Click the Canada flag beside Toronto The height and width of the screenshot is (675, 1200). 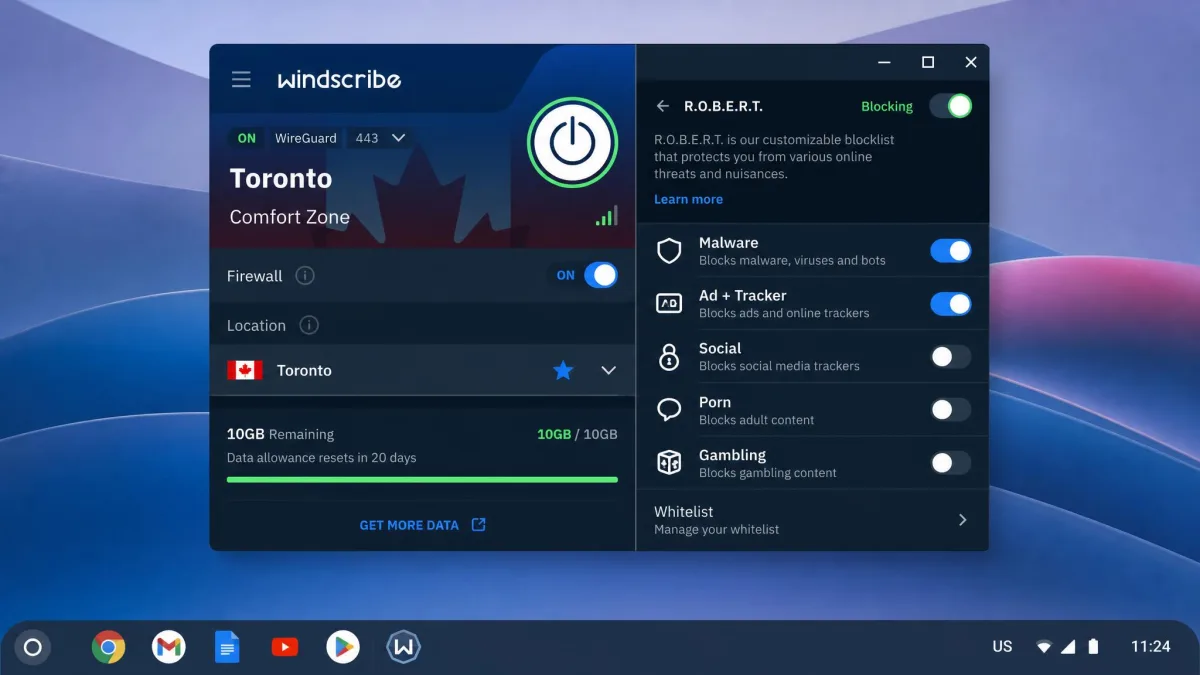click(245, 370)
